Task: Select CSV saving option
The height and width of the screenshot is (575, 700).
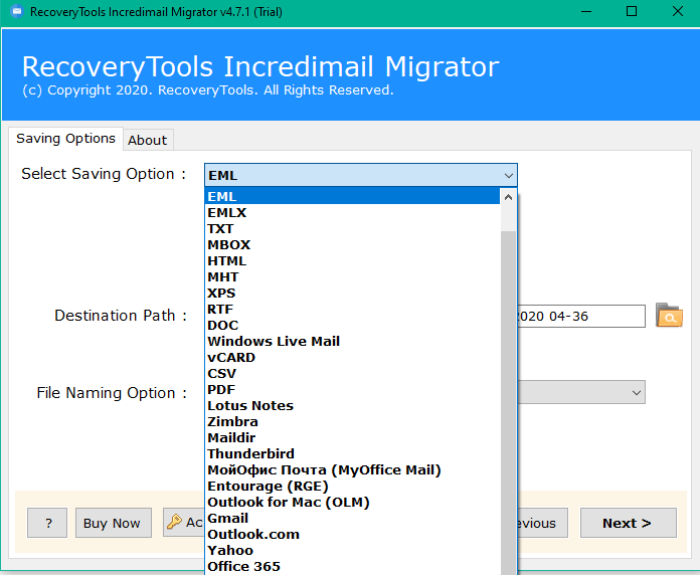Action: tap(352, 373)
